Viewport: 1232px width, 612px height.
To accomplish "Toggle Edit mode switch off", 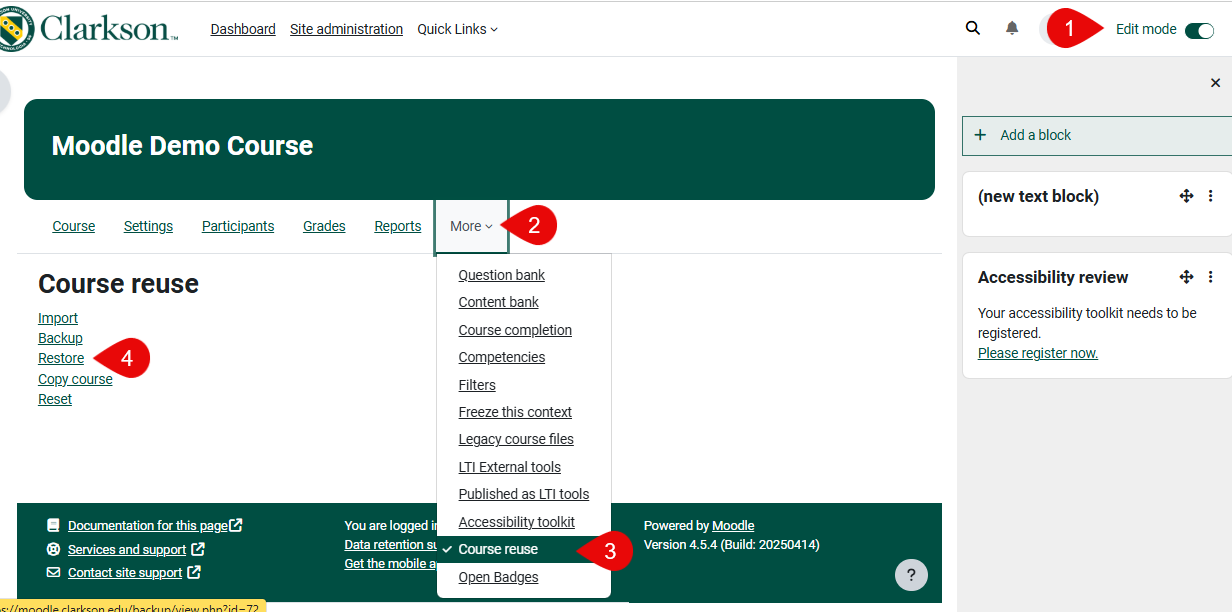I will click(x=1199, y=30).
